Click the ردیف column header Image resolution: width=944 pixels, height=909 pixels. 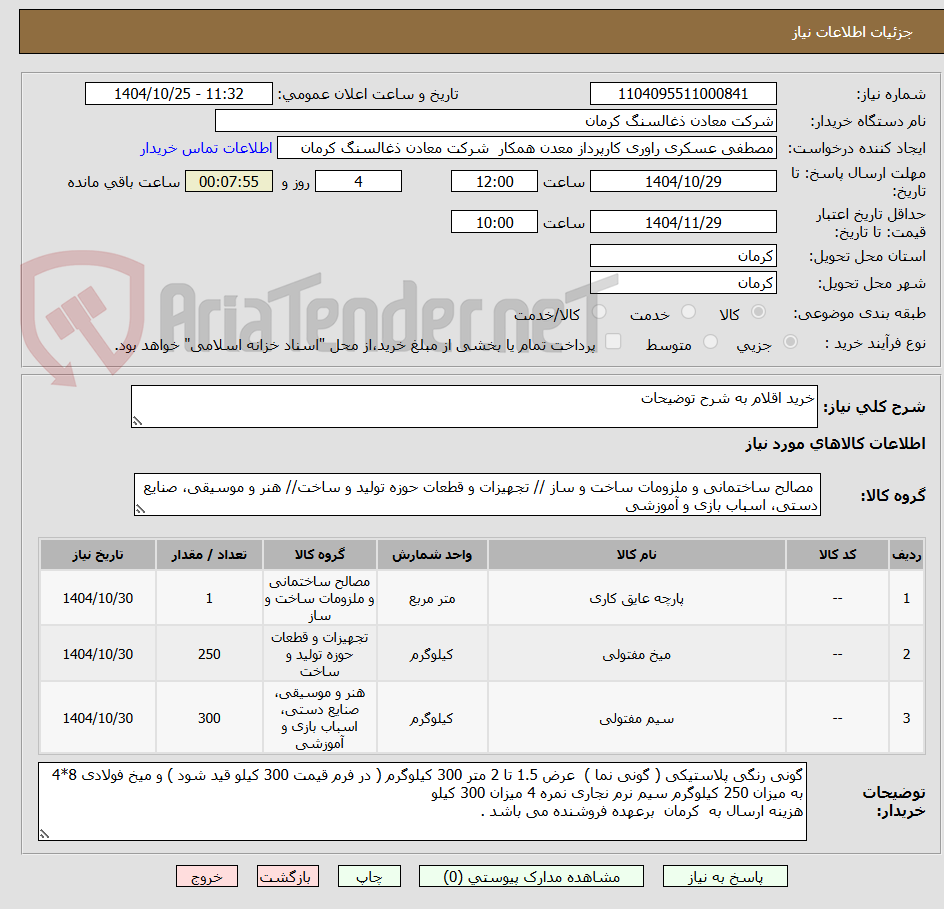906,554
